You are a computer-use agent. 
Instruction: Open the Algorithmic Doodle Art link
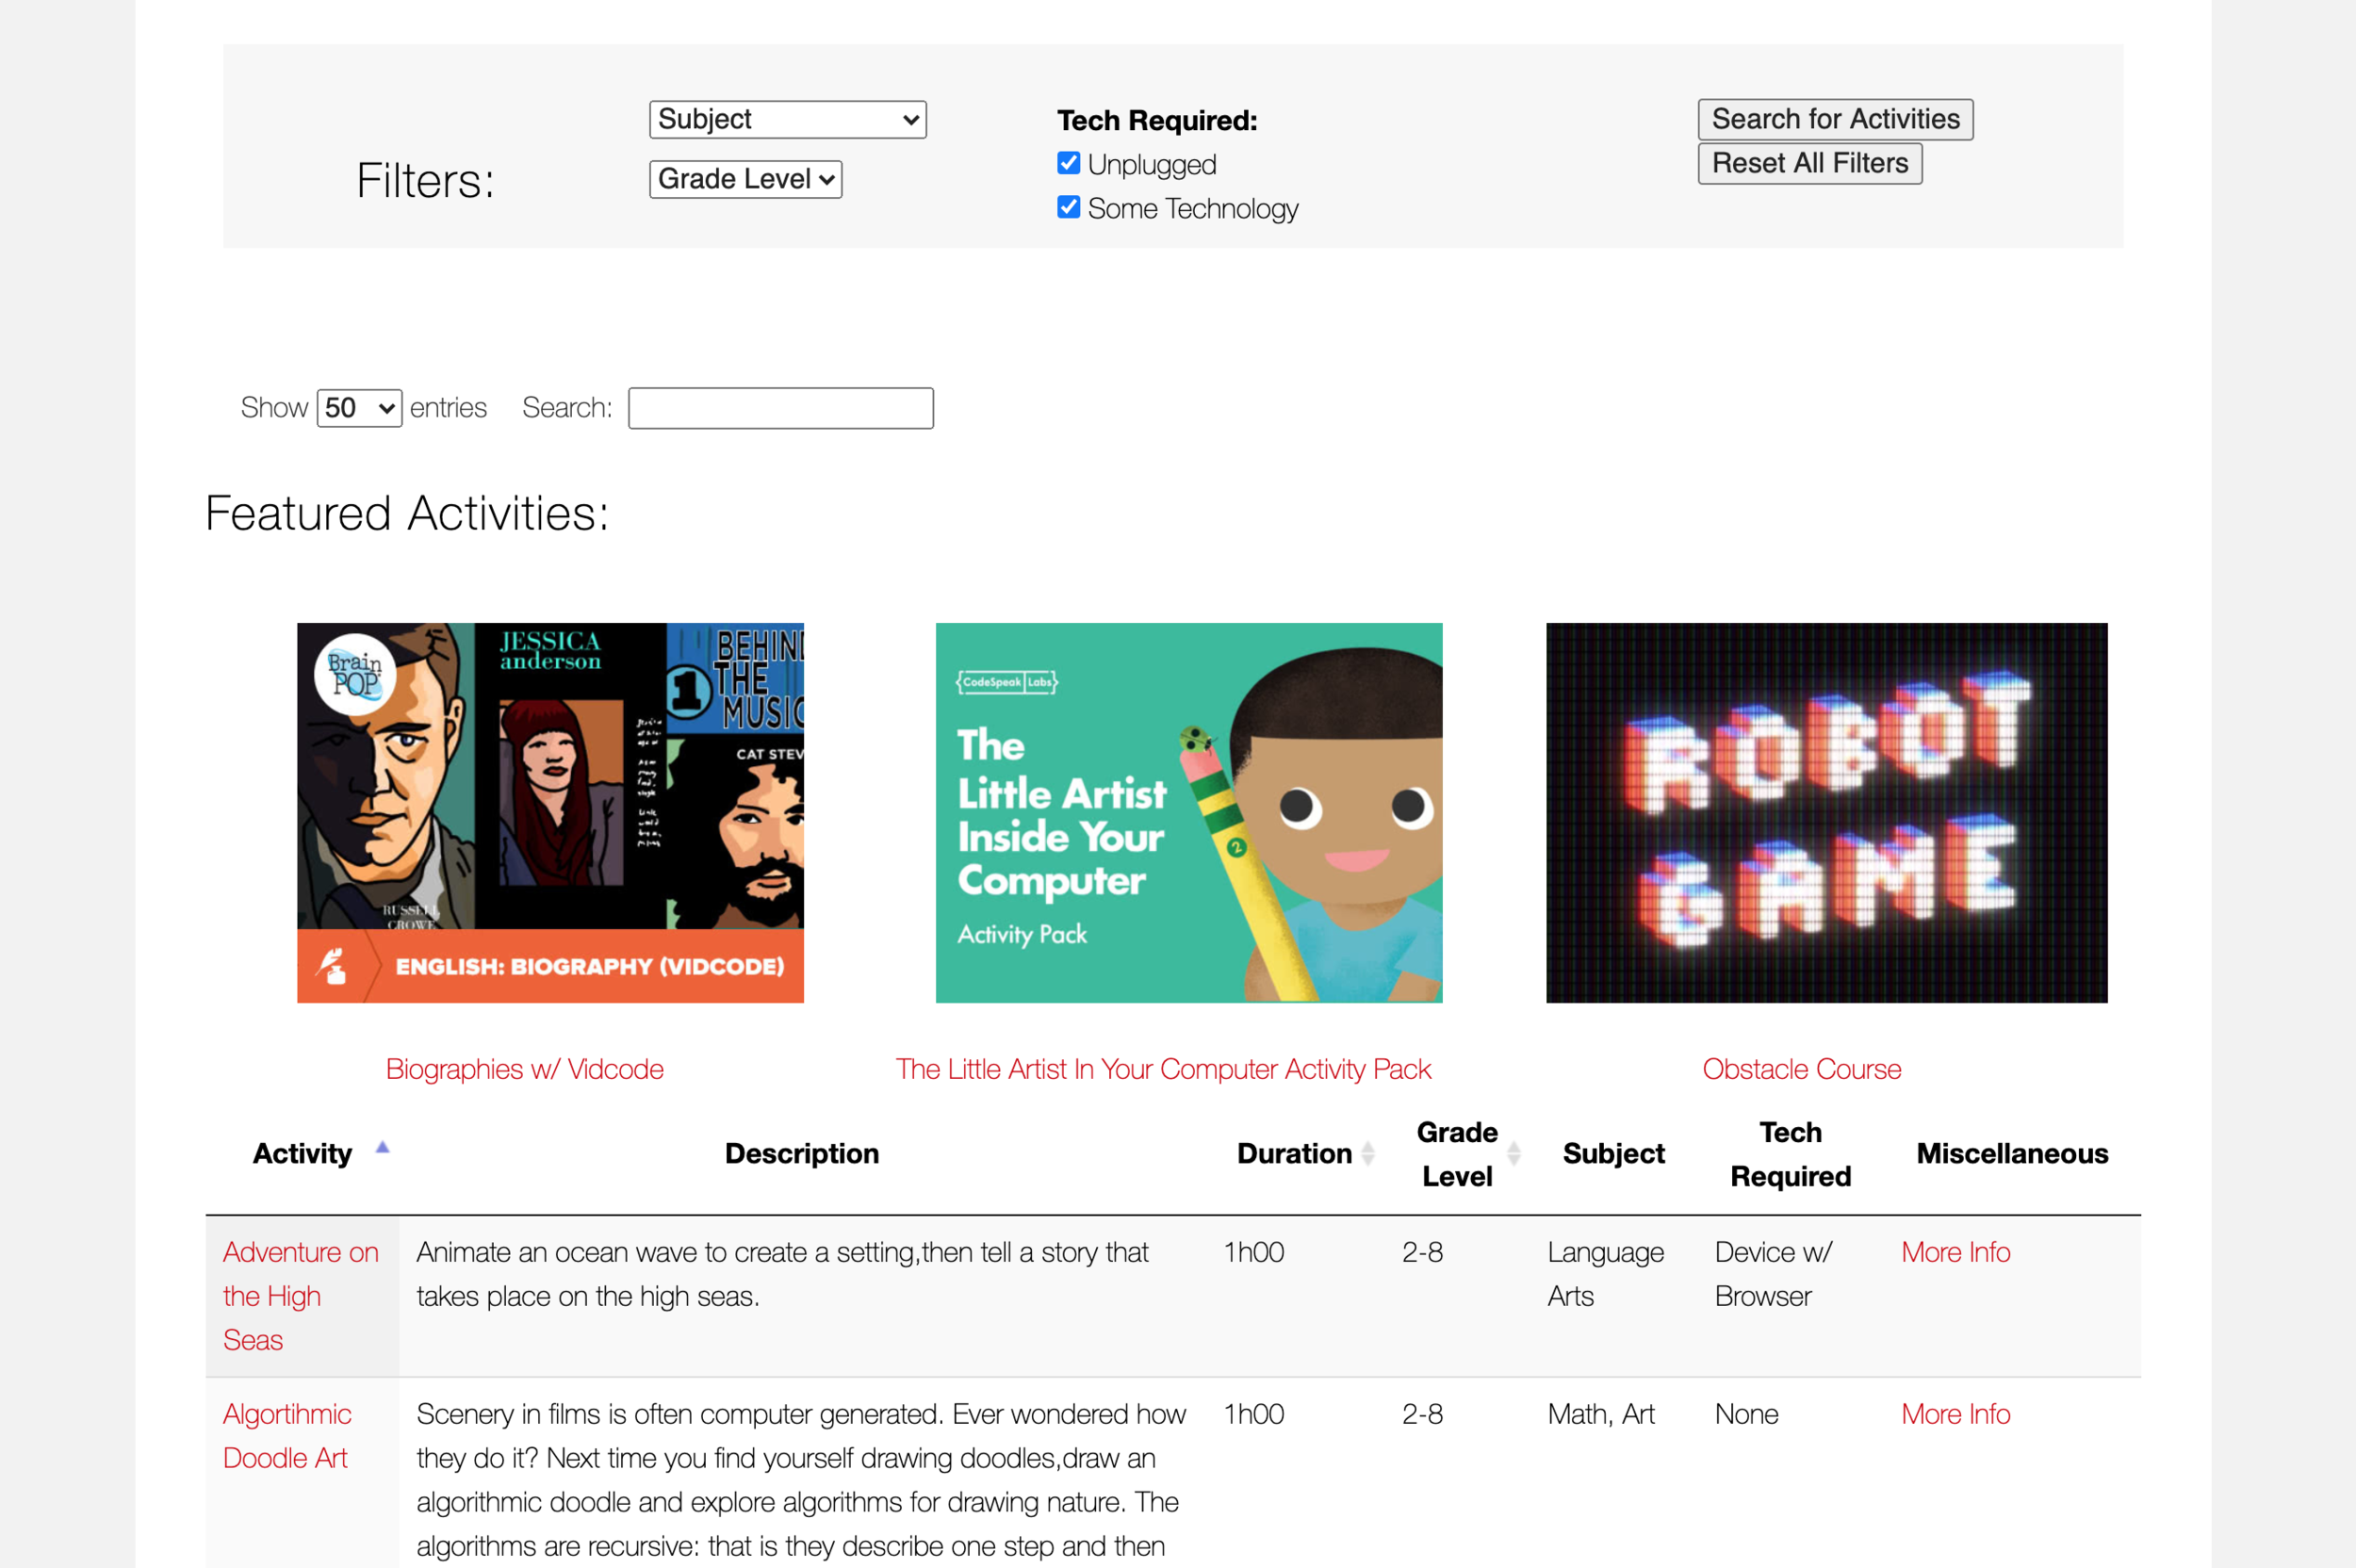(x=286, y=1435)
